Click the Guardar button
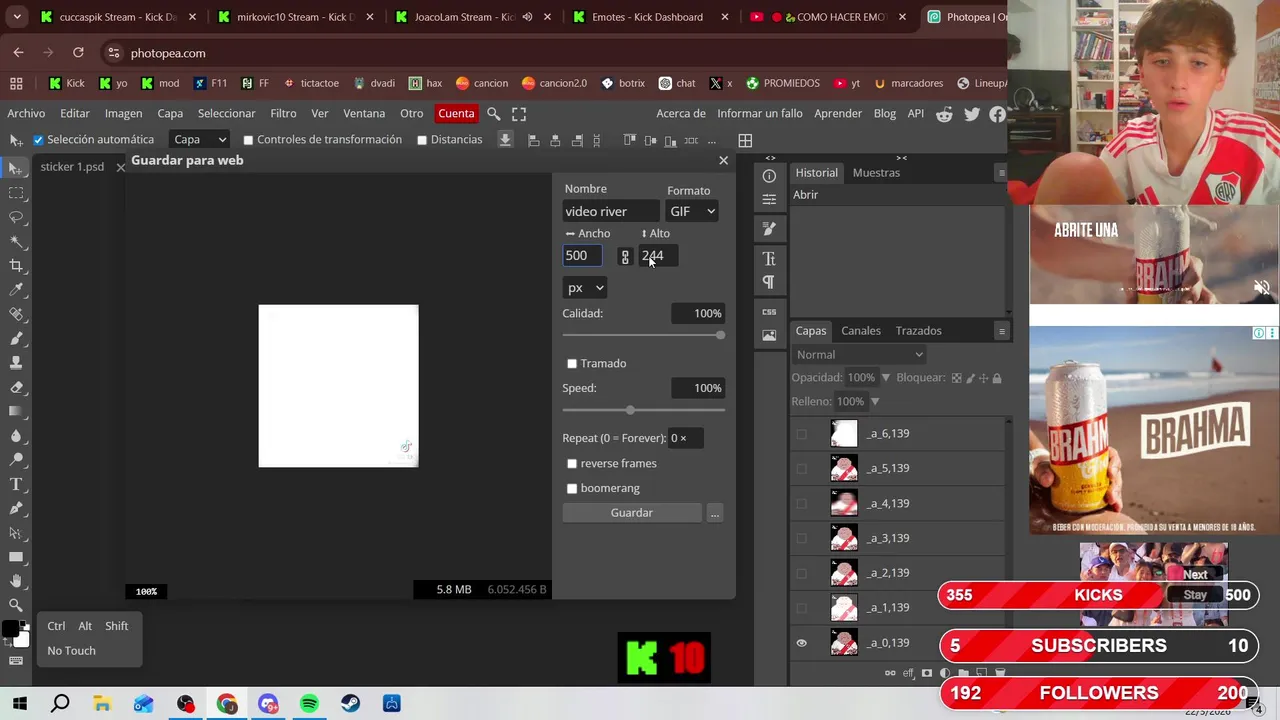The width and height of the screenshot is (1280, 720). [x=632, y=513]
